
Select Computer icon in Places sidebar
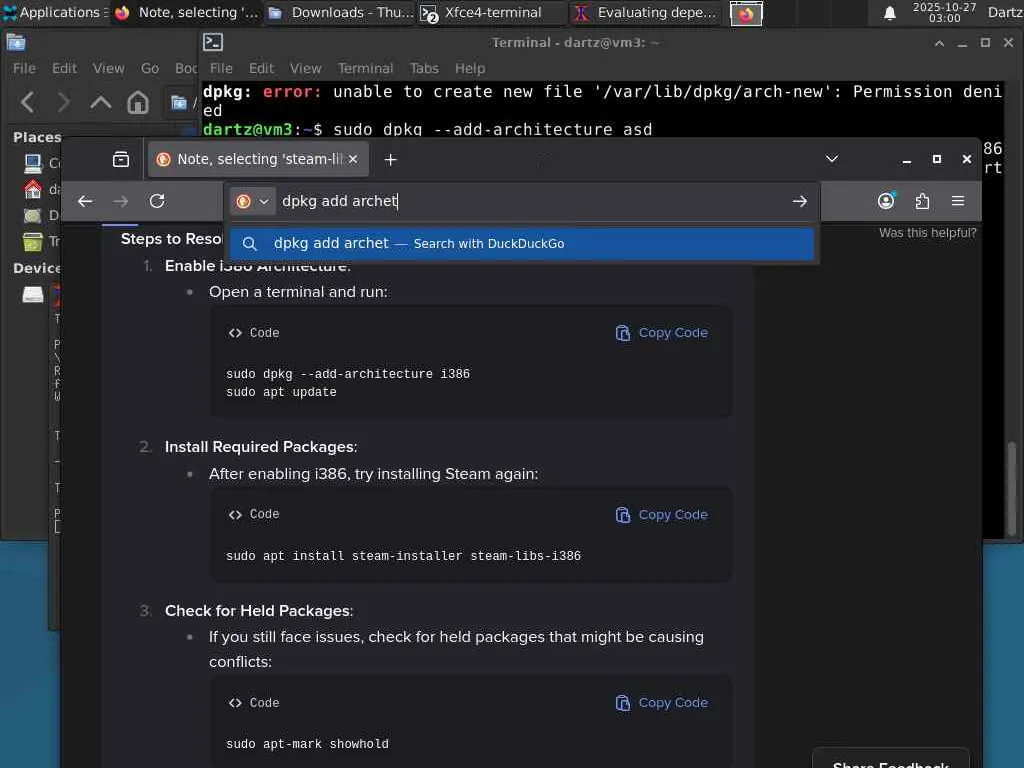33,163
